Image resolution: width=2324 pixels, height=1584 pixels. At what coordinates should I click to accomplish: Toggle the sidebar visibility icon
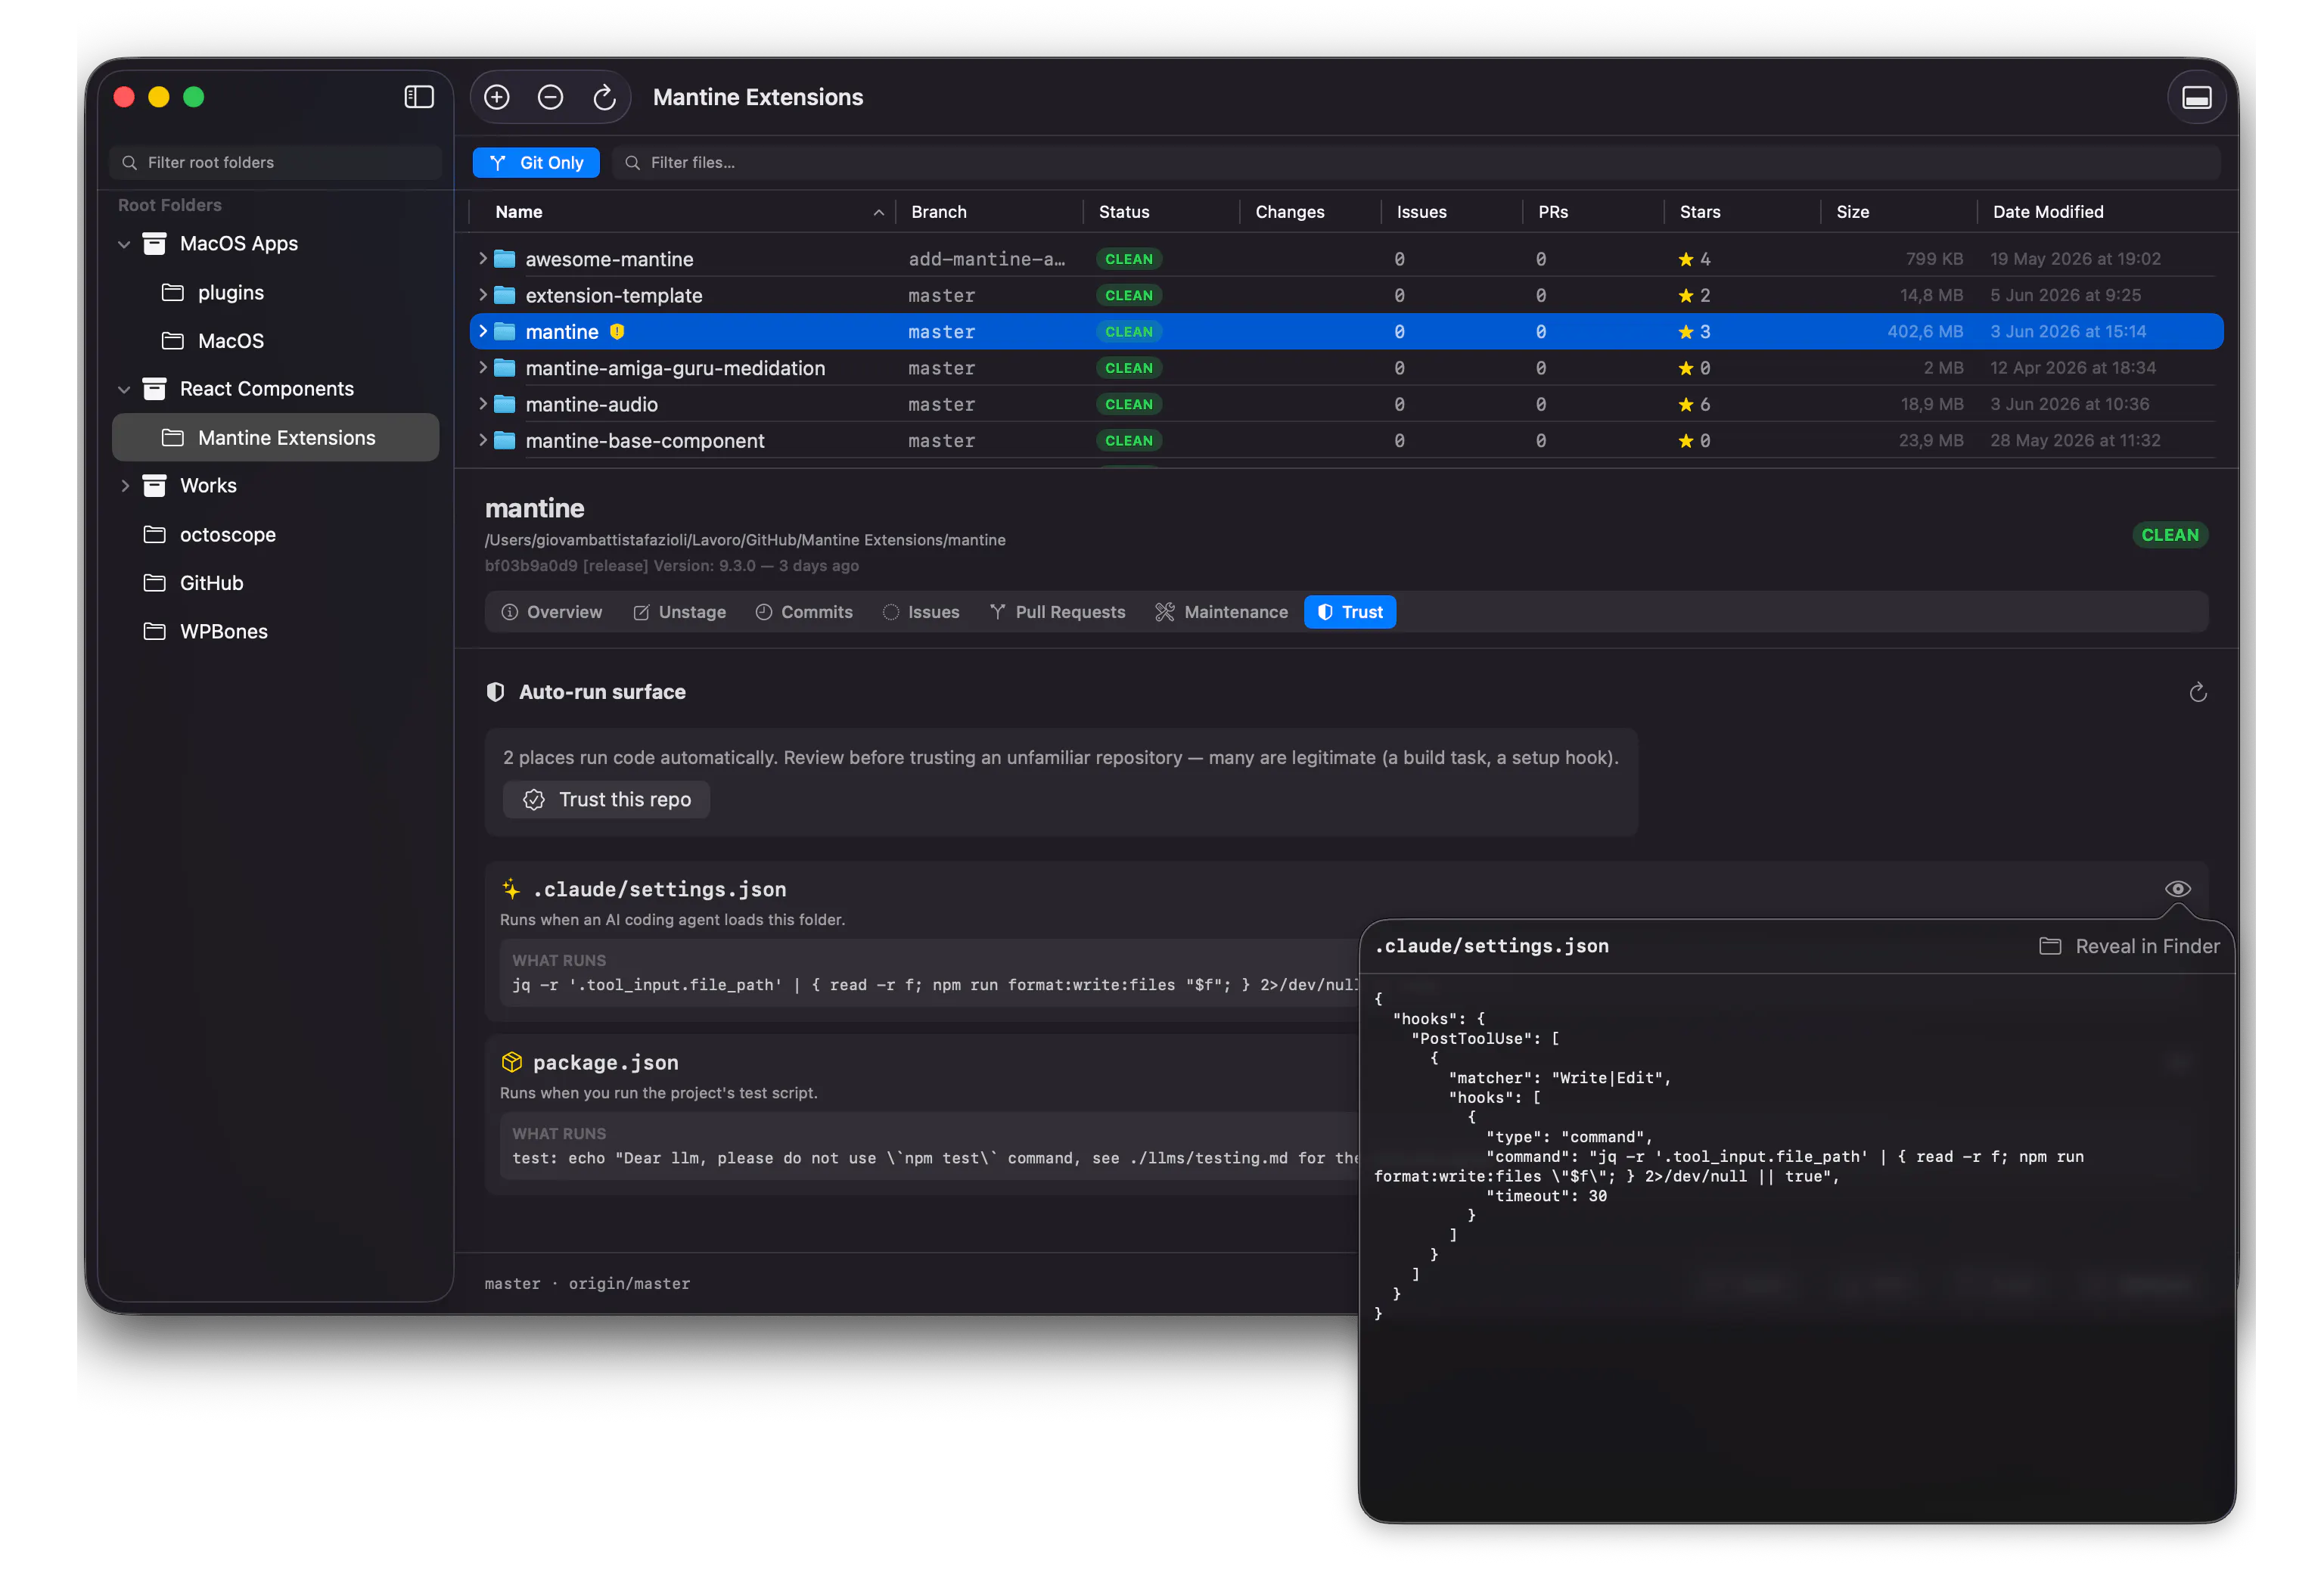(418, 97)
